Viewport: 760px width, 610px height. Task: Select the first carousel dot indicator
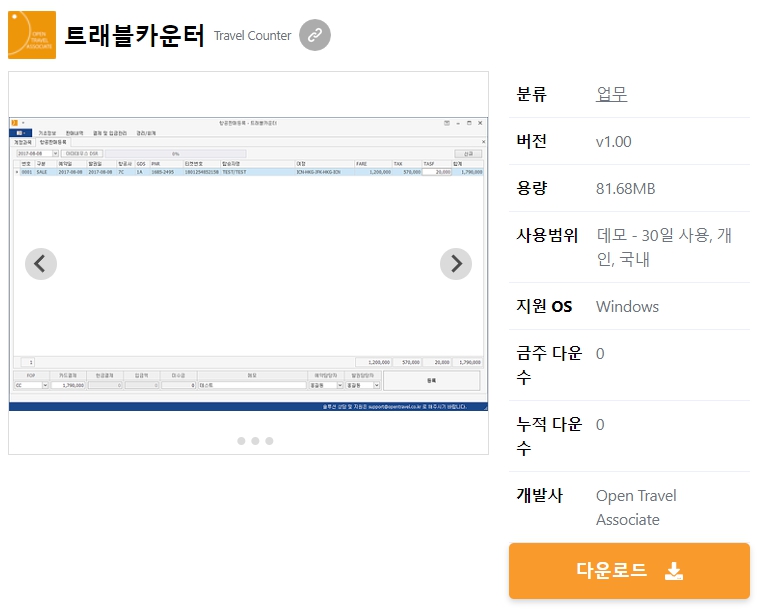[241, 441]
